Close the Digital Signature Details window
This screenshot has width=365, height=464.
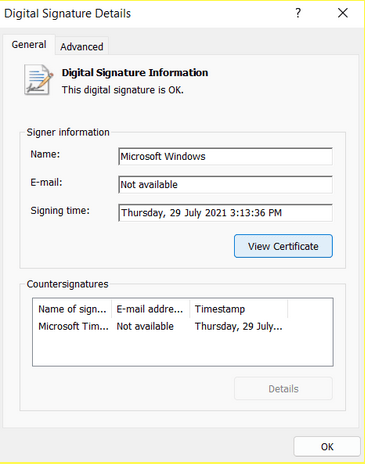(x=343, y=13)
